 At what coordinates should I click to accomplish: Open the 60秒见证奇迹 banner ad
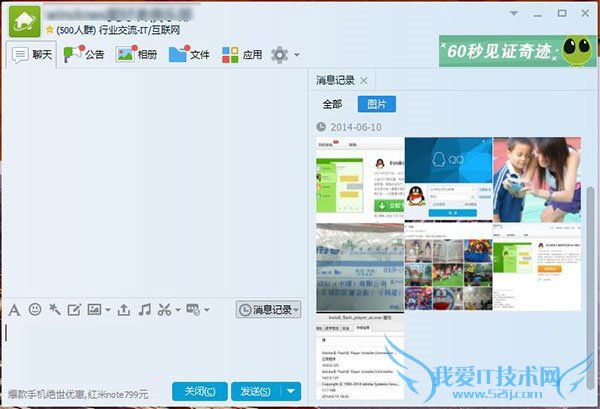pyautogui.click(x=517, y=51)
